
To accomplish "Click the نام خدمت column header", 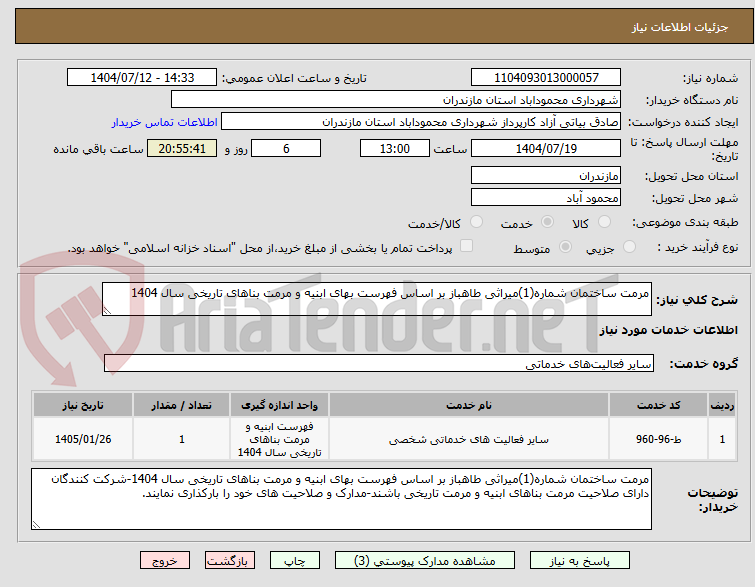I will [469, 405].
